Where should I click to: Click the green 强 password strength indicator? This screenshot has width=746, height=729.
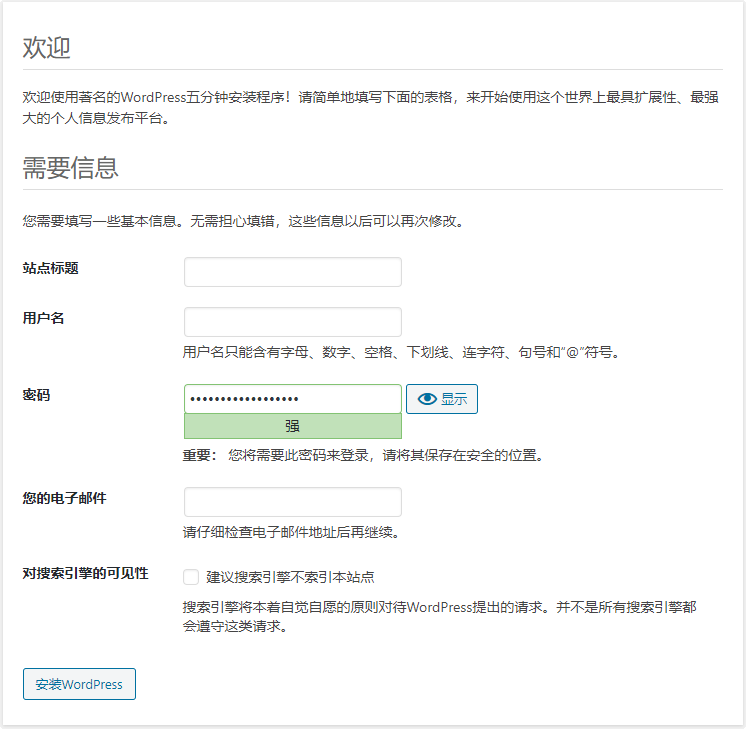click(x=293, y=426)
